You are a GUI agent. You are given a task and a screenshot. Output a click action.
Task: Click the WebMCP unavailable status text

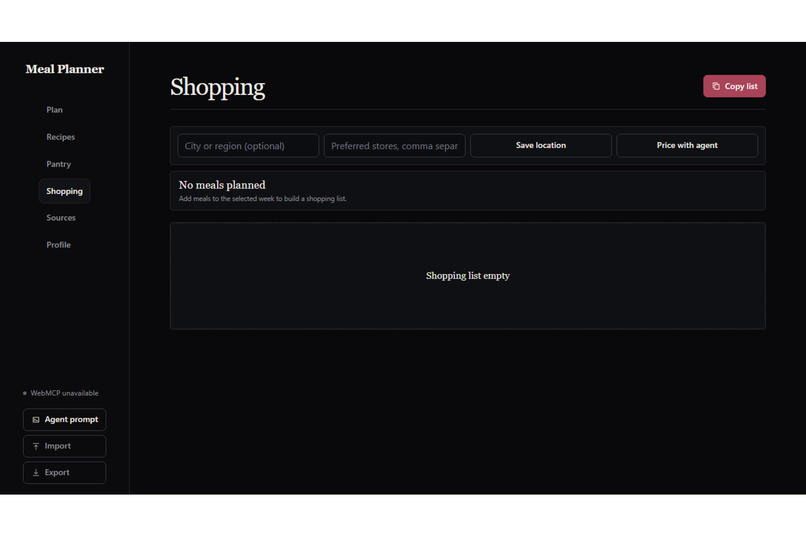click(64, 393)
